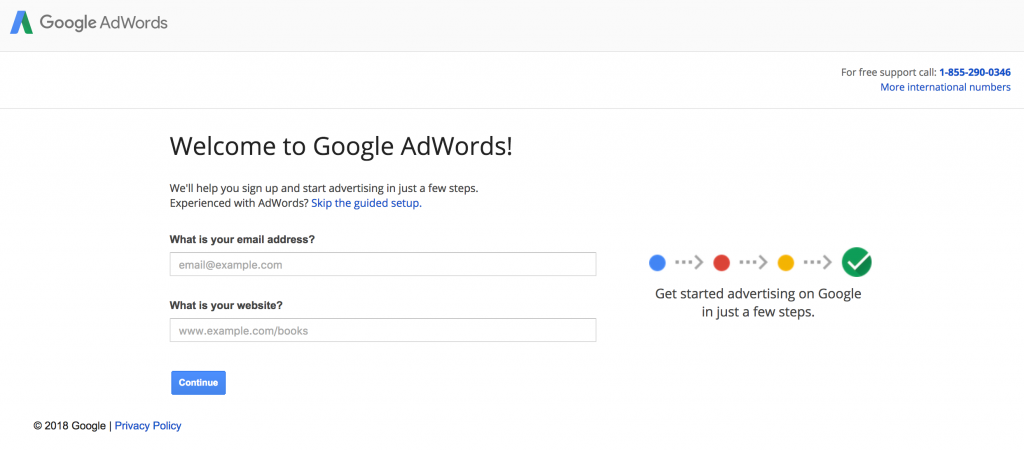Click the Google AdWords logo icon

point(21,23)
